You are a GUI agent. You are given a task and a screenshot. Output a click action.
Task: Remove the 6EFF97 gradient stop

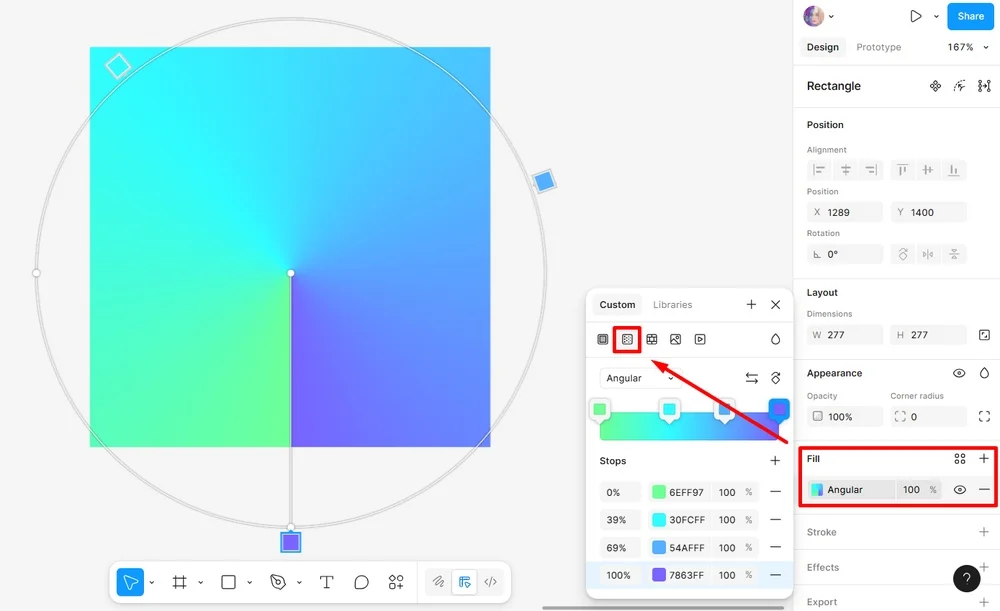tap(776, 492)
